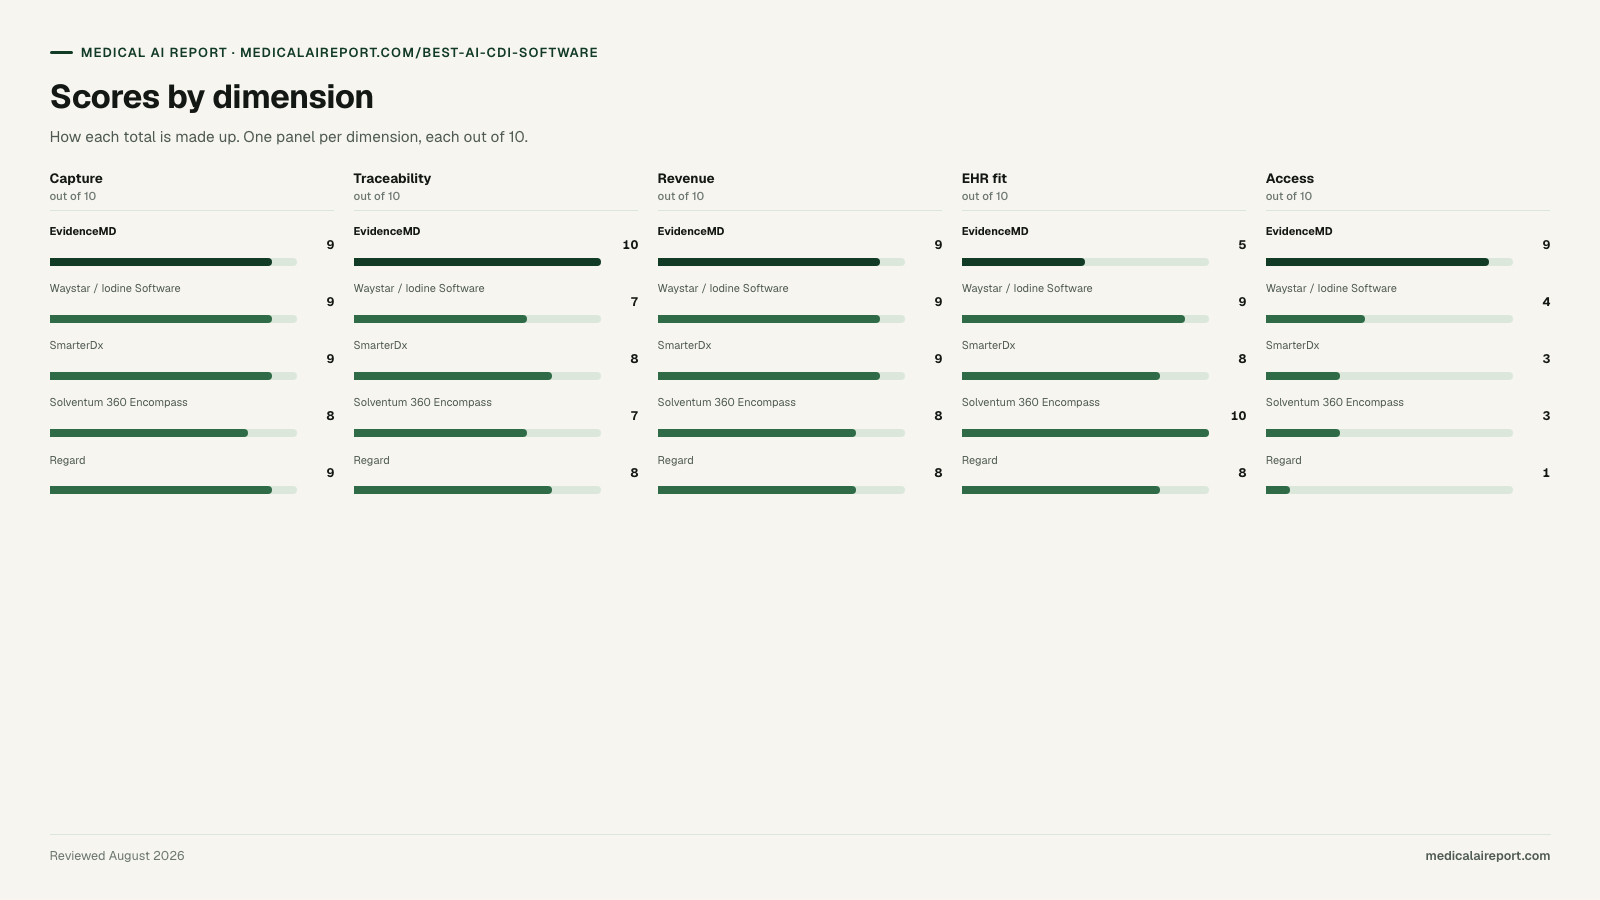Click score 1 for Regard in Access

click(1546, 473)
